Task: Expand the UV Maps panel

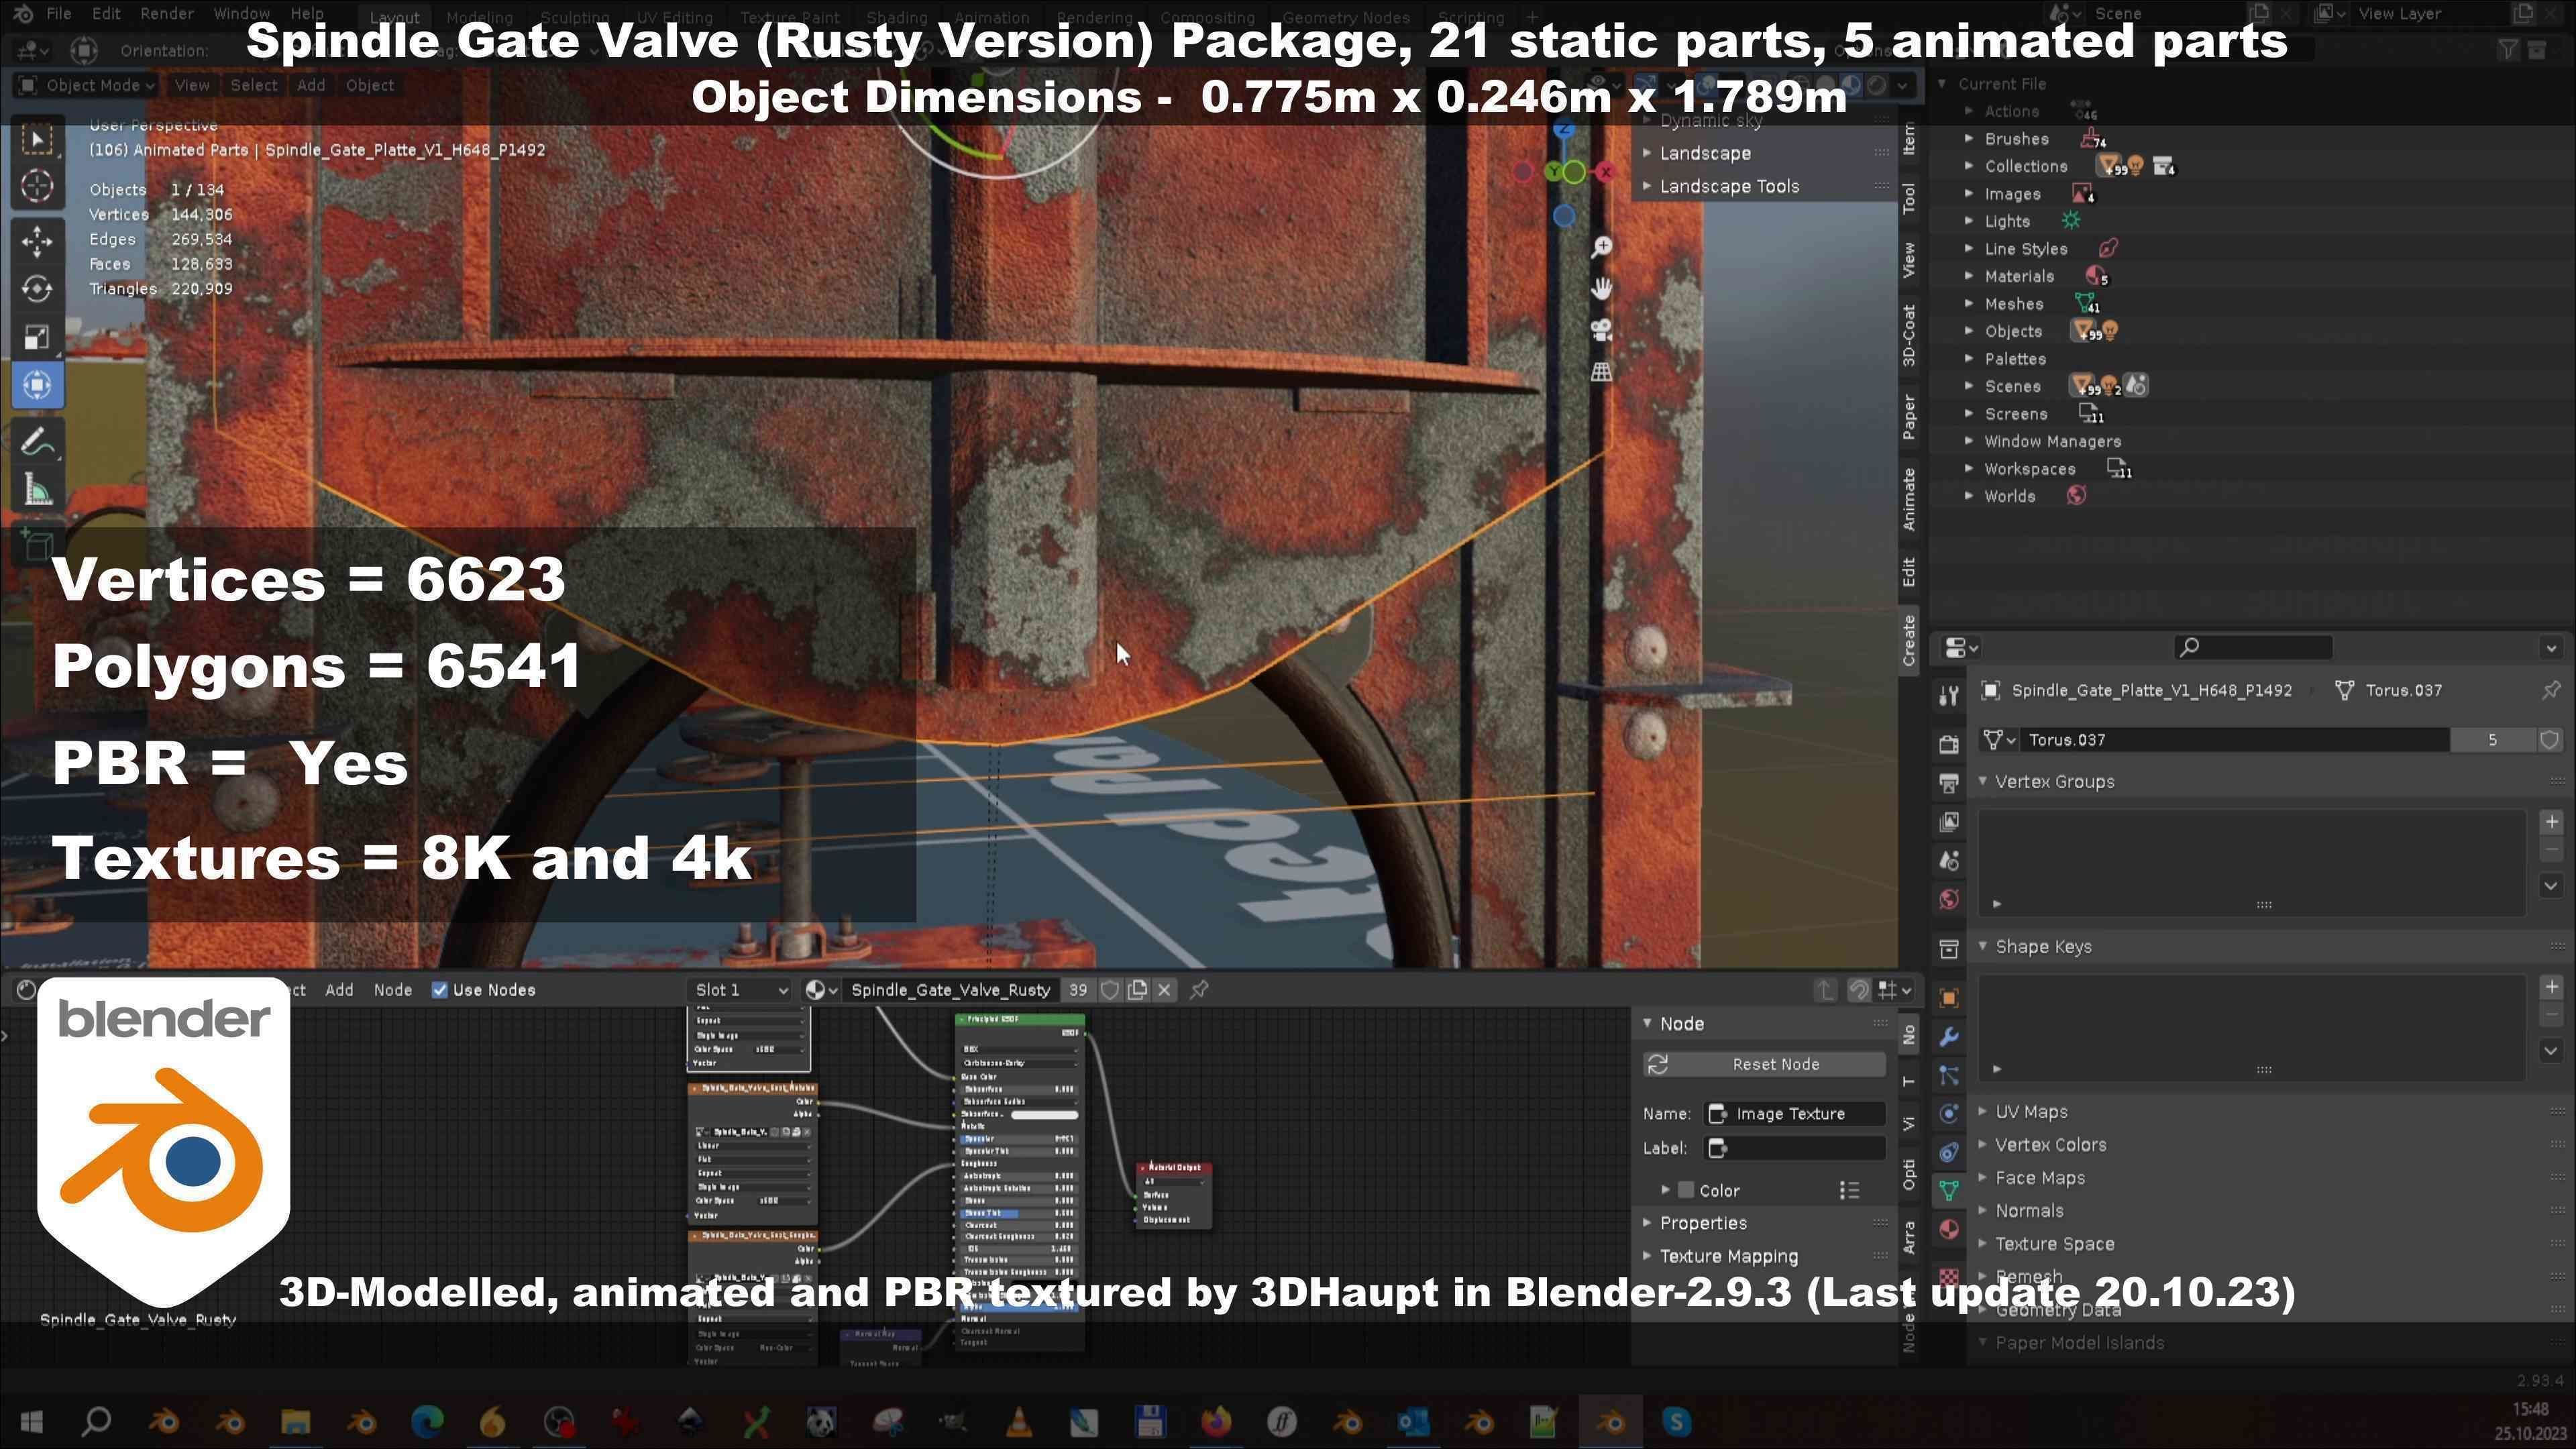Action: [1983, 1111]
